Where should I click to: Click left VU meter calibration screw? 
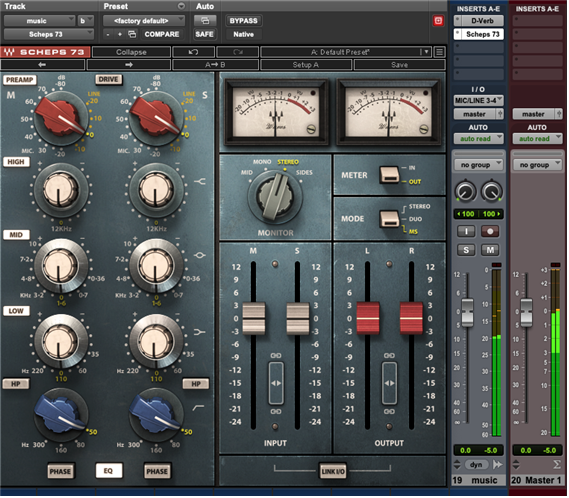click(311, 129)
